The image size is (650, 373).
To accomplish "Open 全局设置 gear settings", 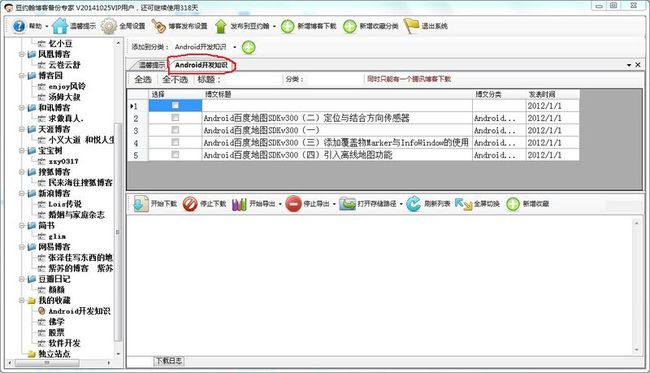I will (x=109, y=26).
